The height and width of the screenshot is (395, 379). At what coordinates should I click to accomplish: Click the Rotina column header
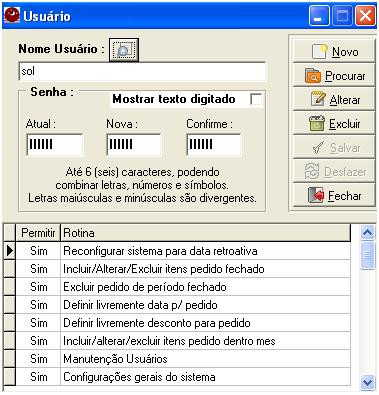click(205, 233)
